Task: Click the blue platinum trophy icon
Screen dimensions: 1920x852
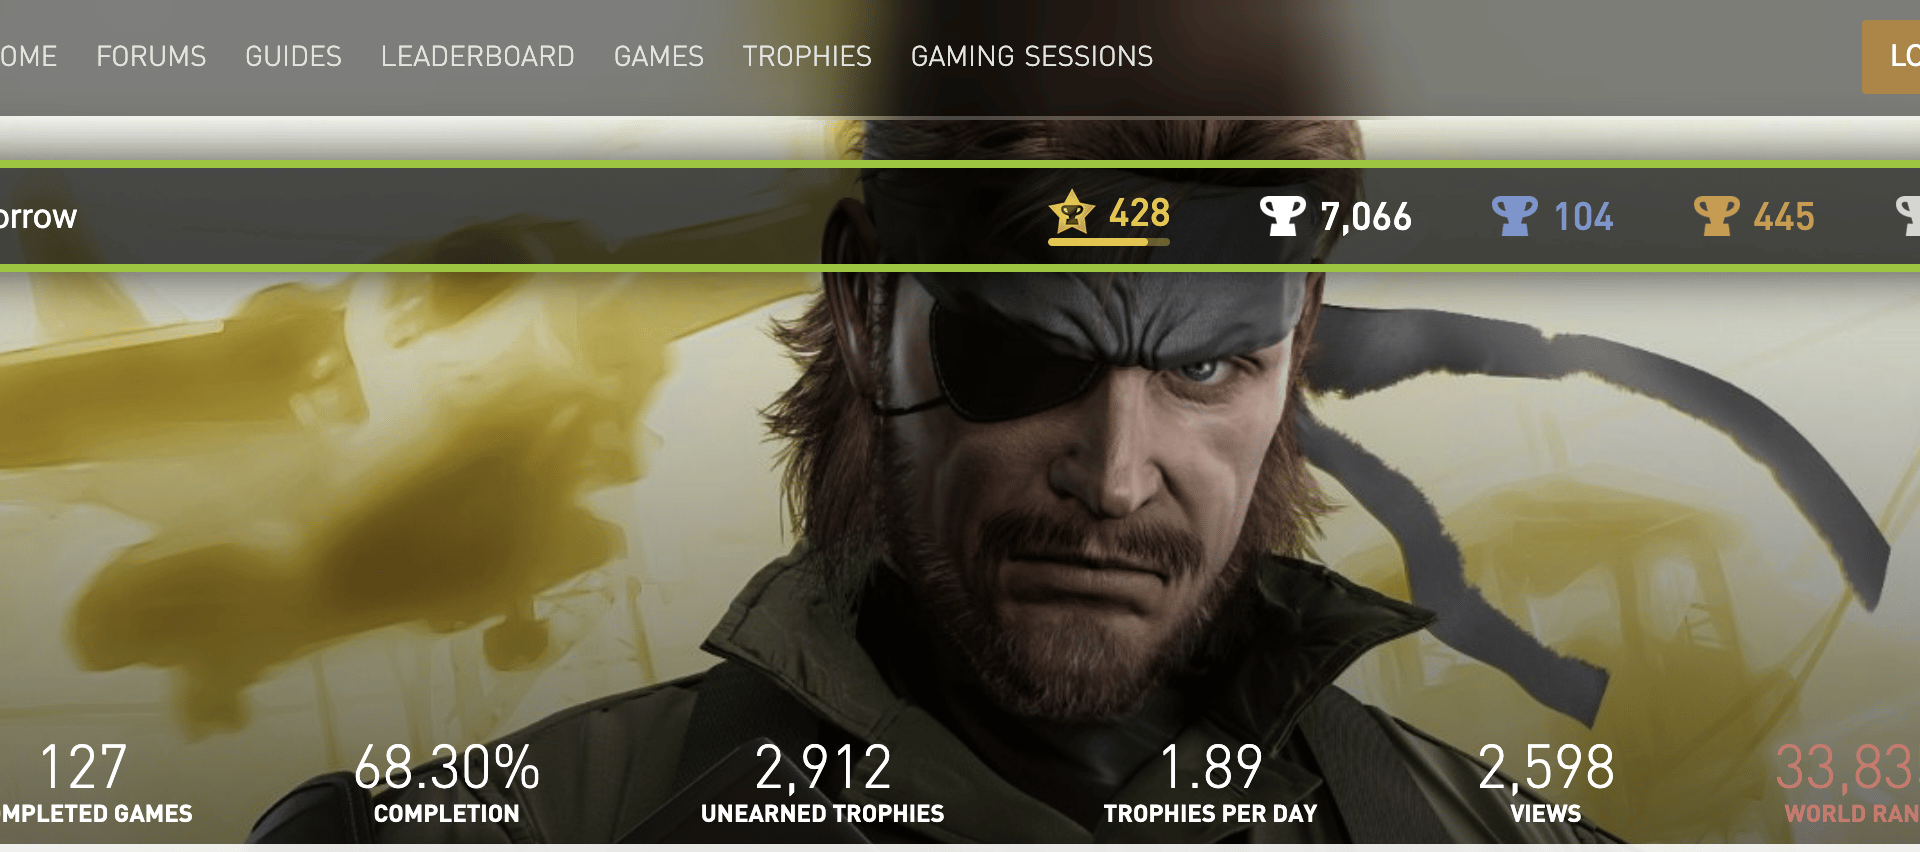Action: 1514,216
